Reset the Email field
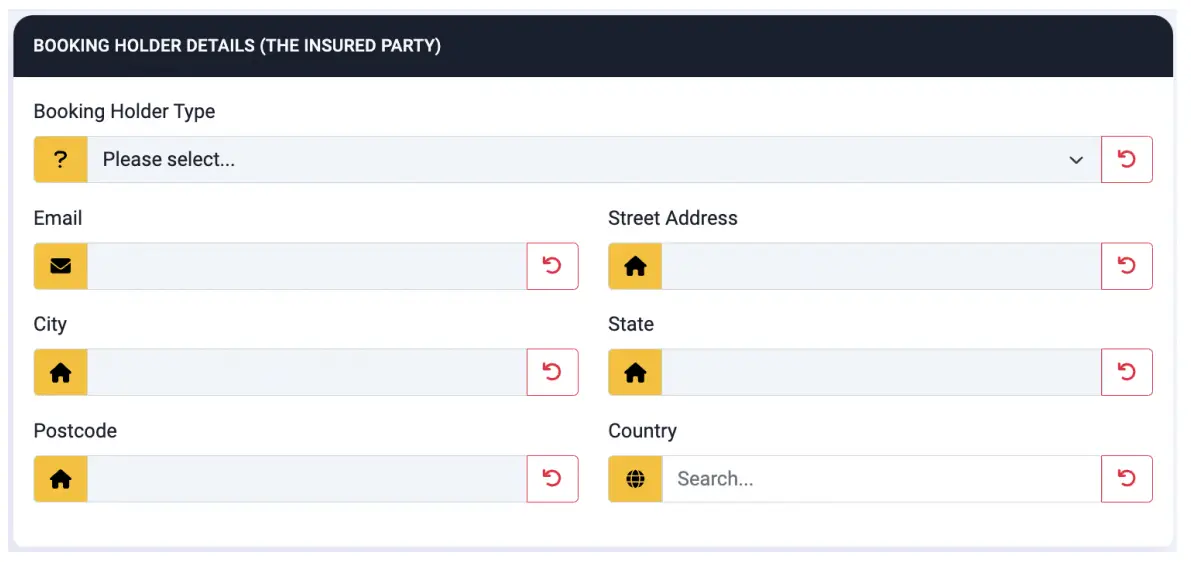The width and height of the screenshot is (1191, 562). click(x=552, y=266)
